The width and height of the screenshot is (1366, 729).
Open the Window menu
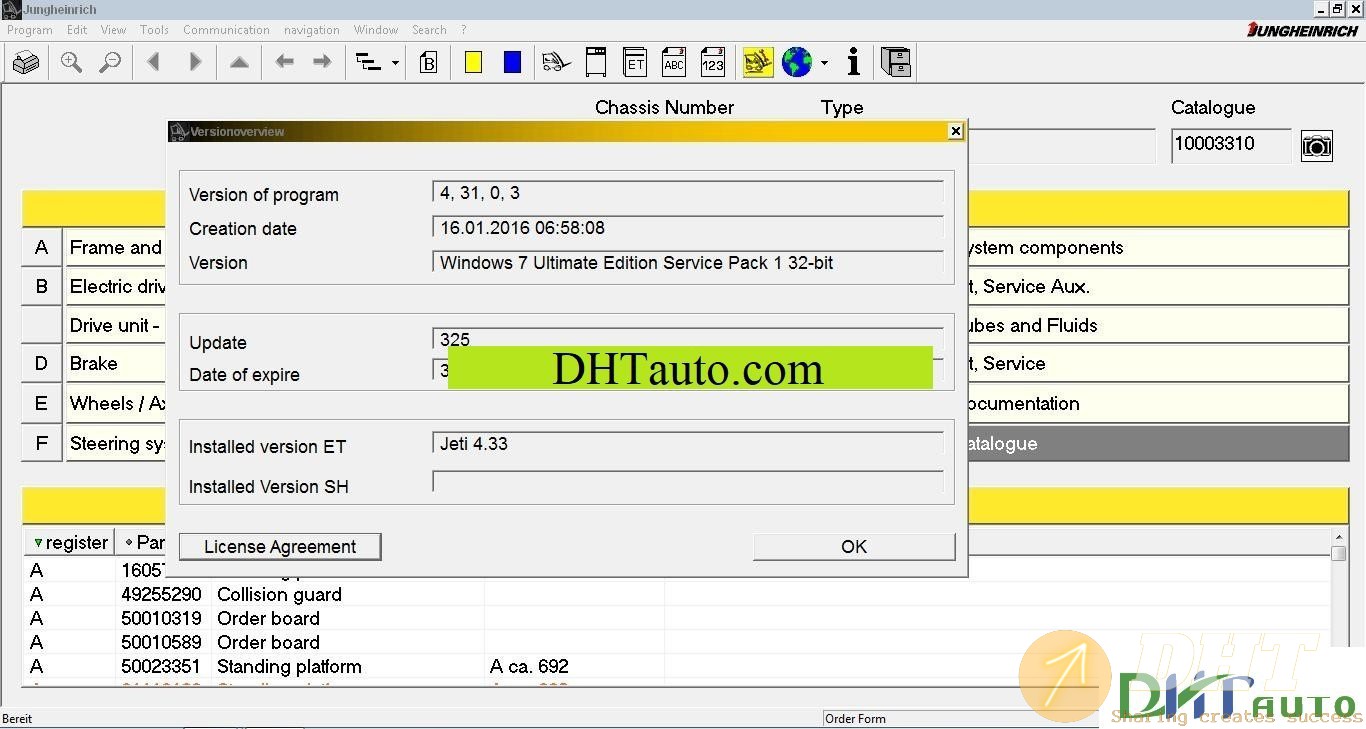(376, 30)
